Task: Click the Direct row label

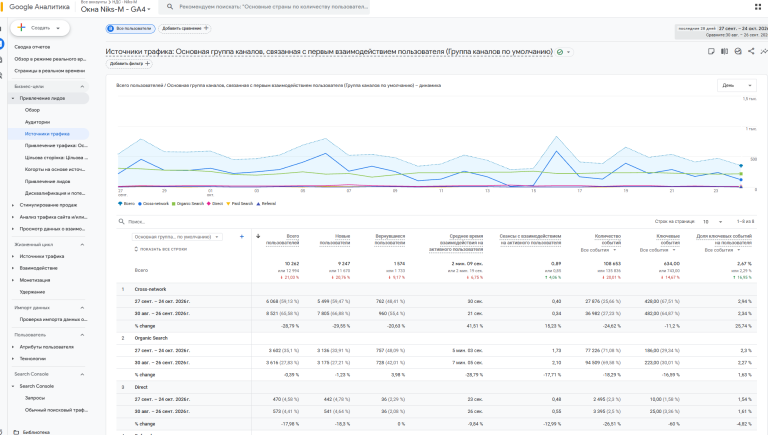Action: (x=141, y=387)
